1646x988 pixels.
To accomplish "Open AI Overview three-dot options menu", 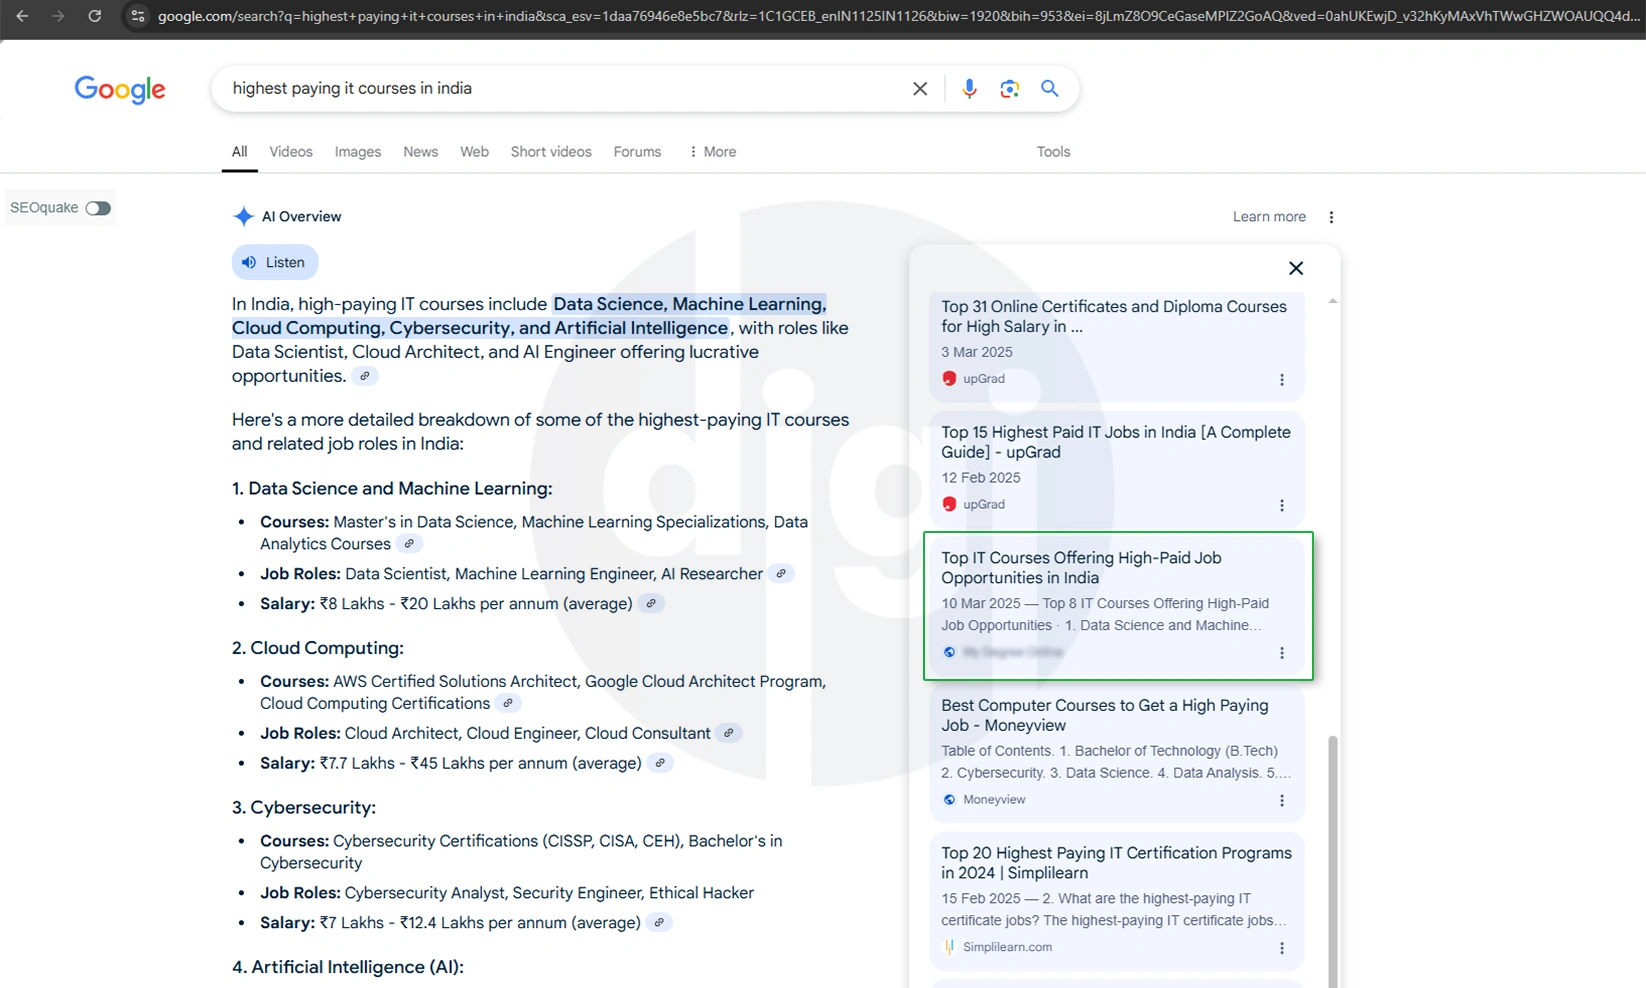I will [1331, 217].
